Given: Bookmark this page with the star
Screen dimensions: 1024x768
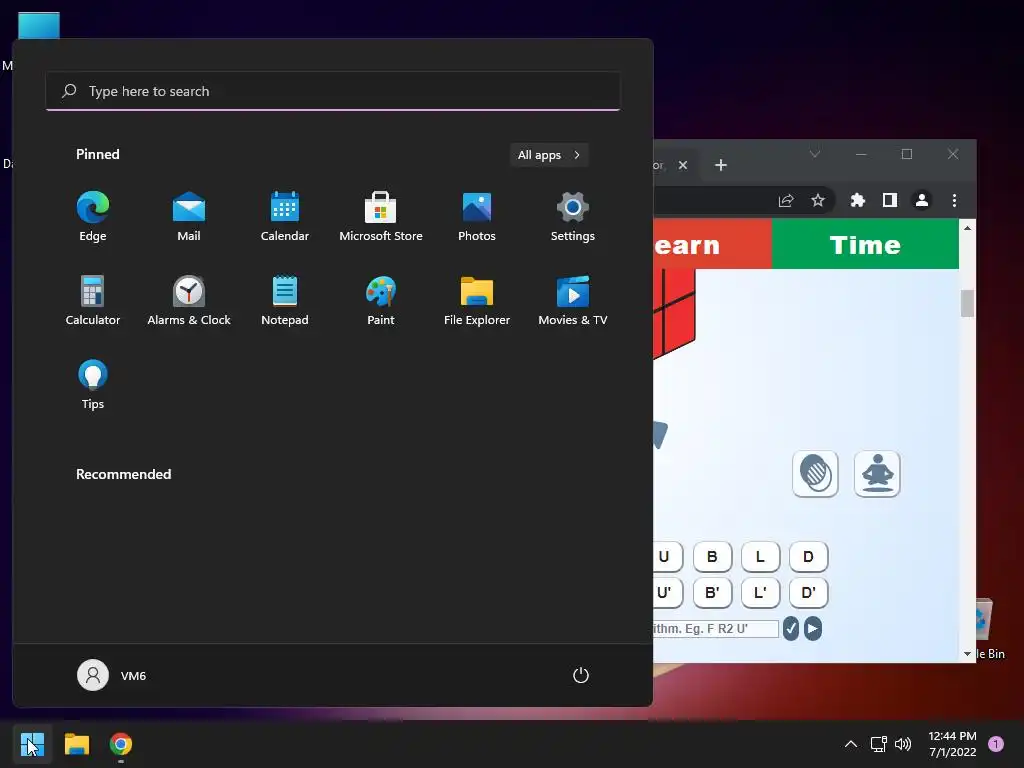Looking at the screenshot, I should (818, 200).
